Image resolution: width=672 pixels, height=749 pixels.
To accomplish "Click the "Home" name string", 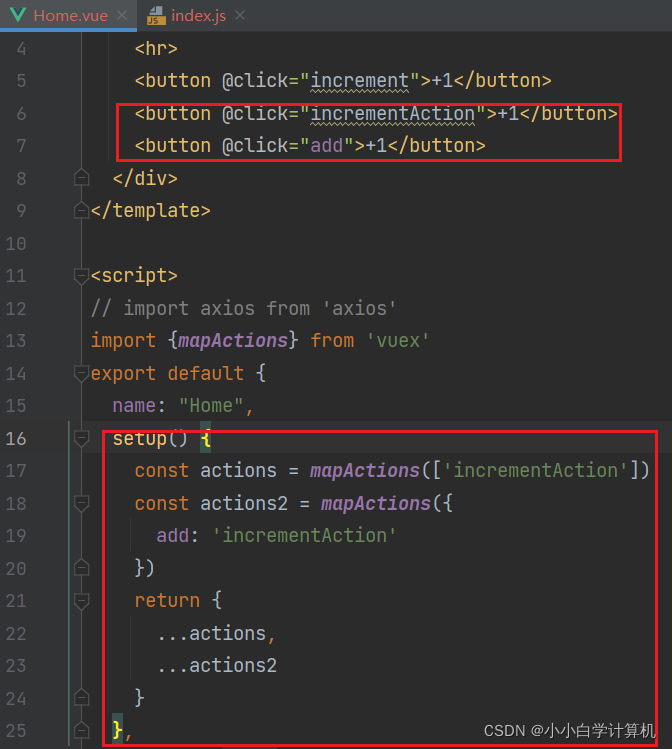I will coord(211,406).
